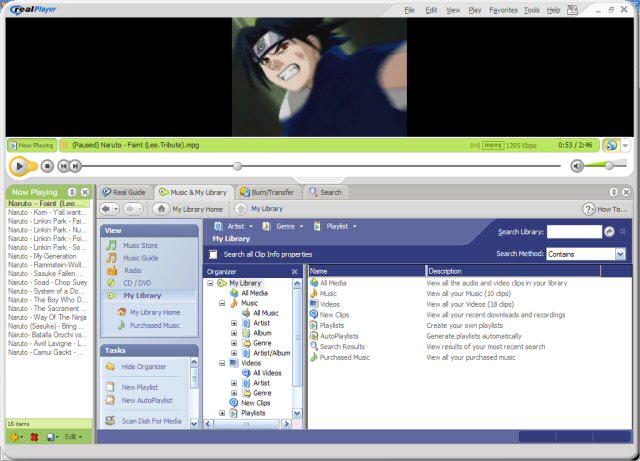
Task: Open the Search tab
Action: pyautogui.click(x=325, y=192)
